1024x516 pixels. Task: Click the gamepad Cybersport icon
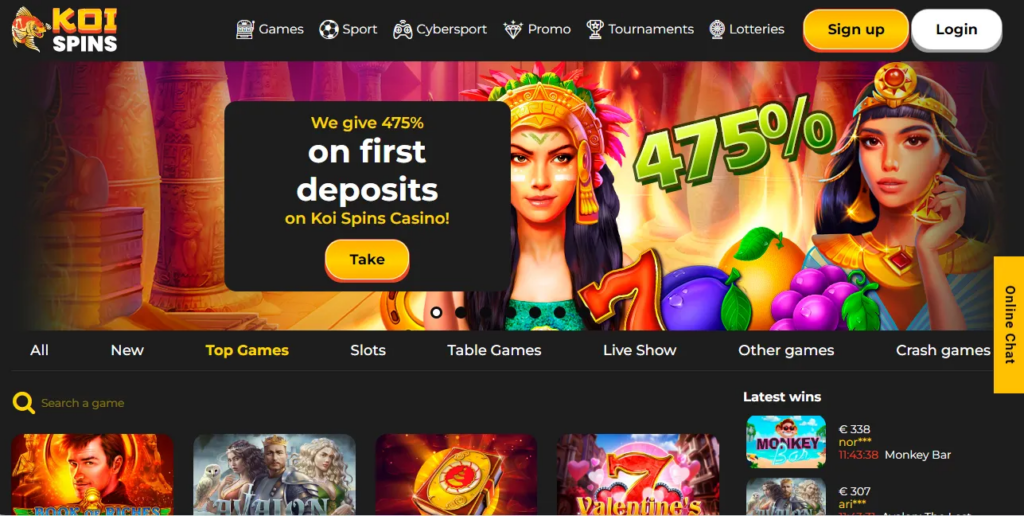[402, 29]
